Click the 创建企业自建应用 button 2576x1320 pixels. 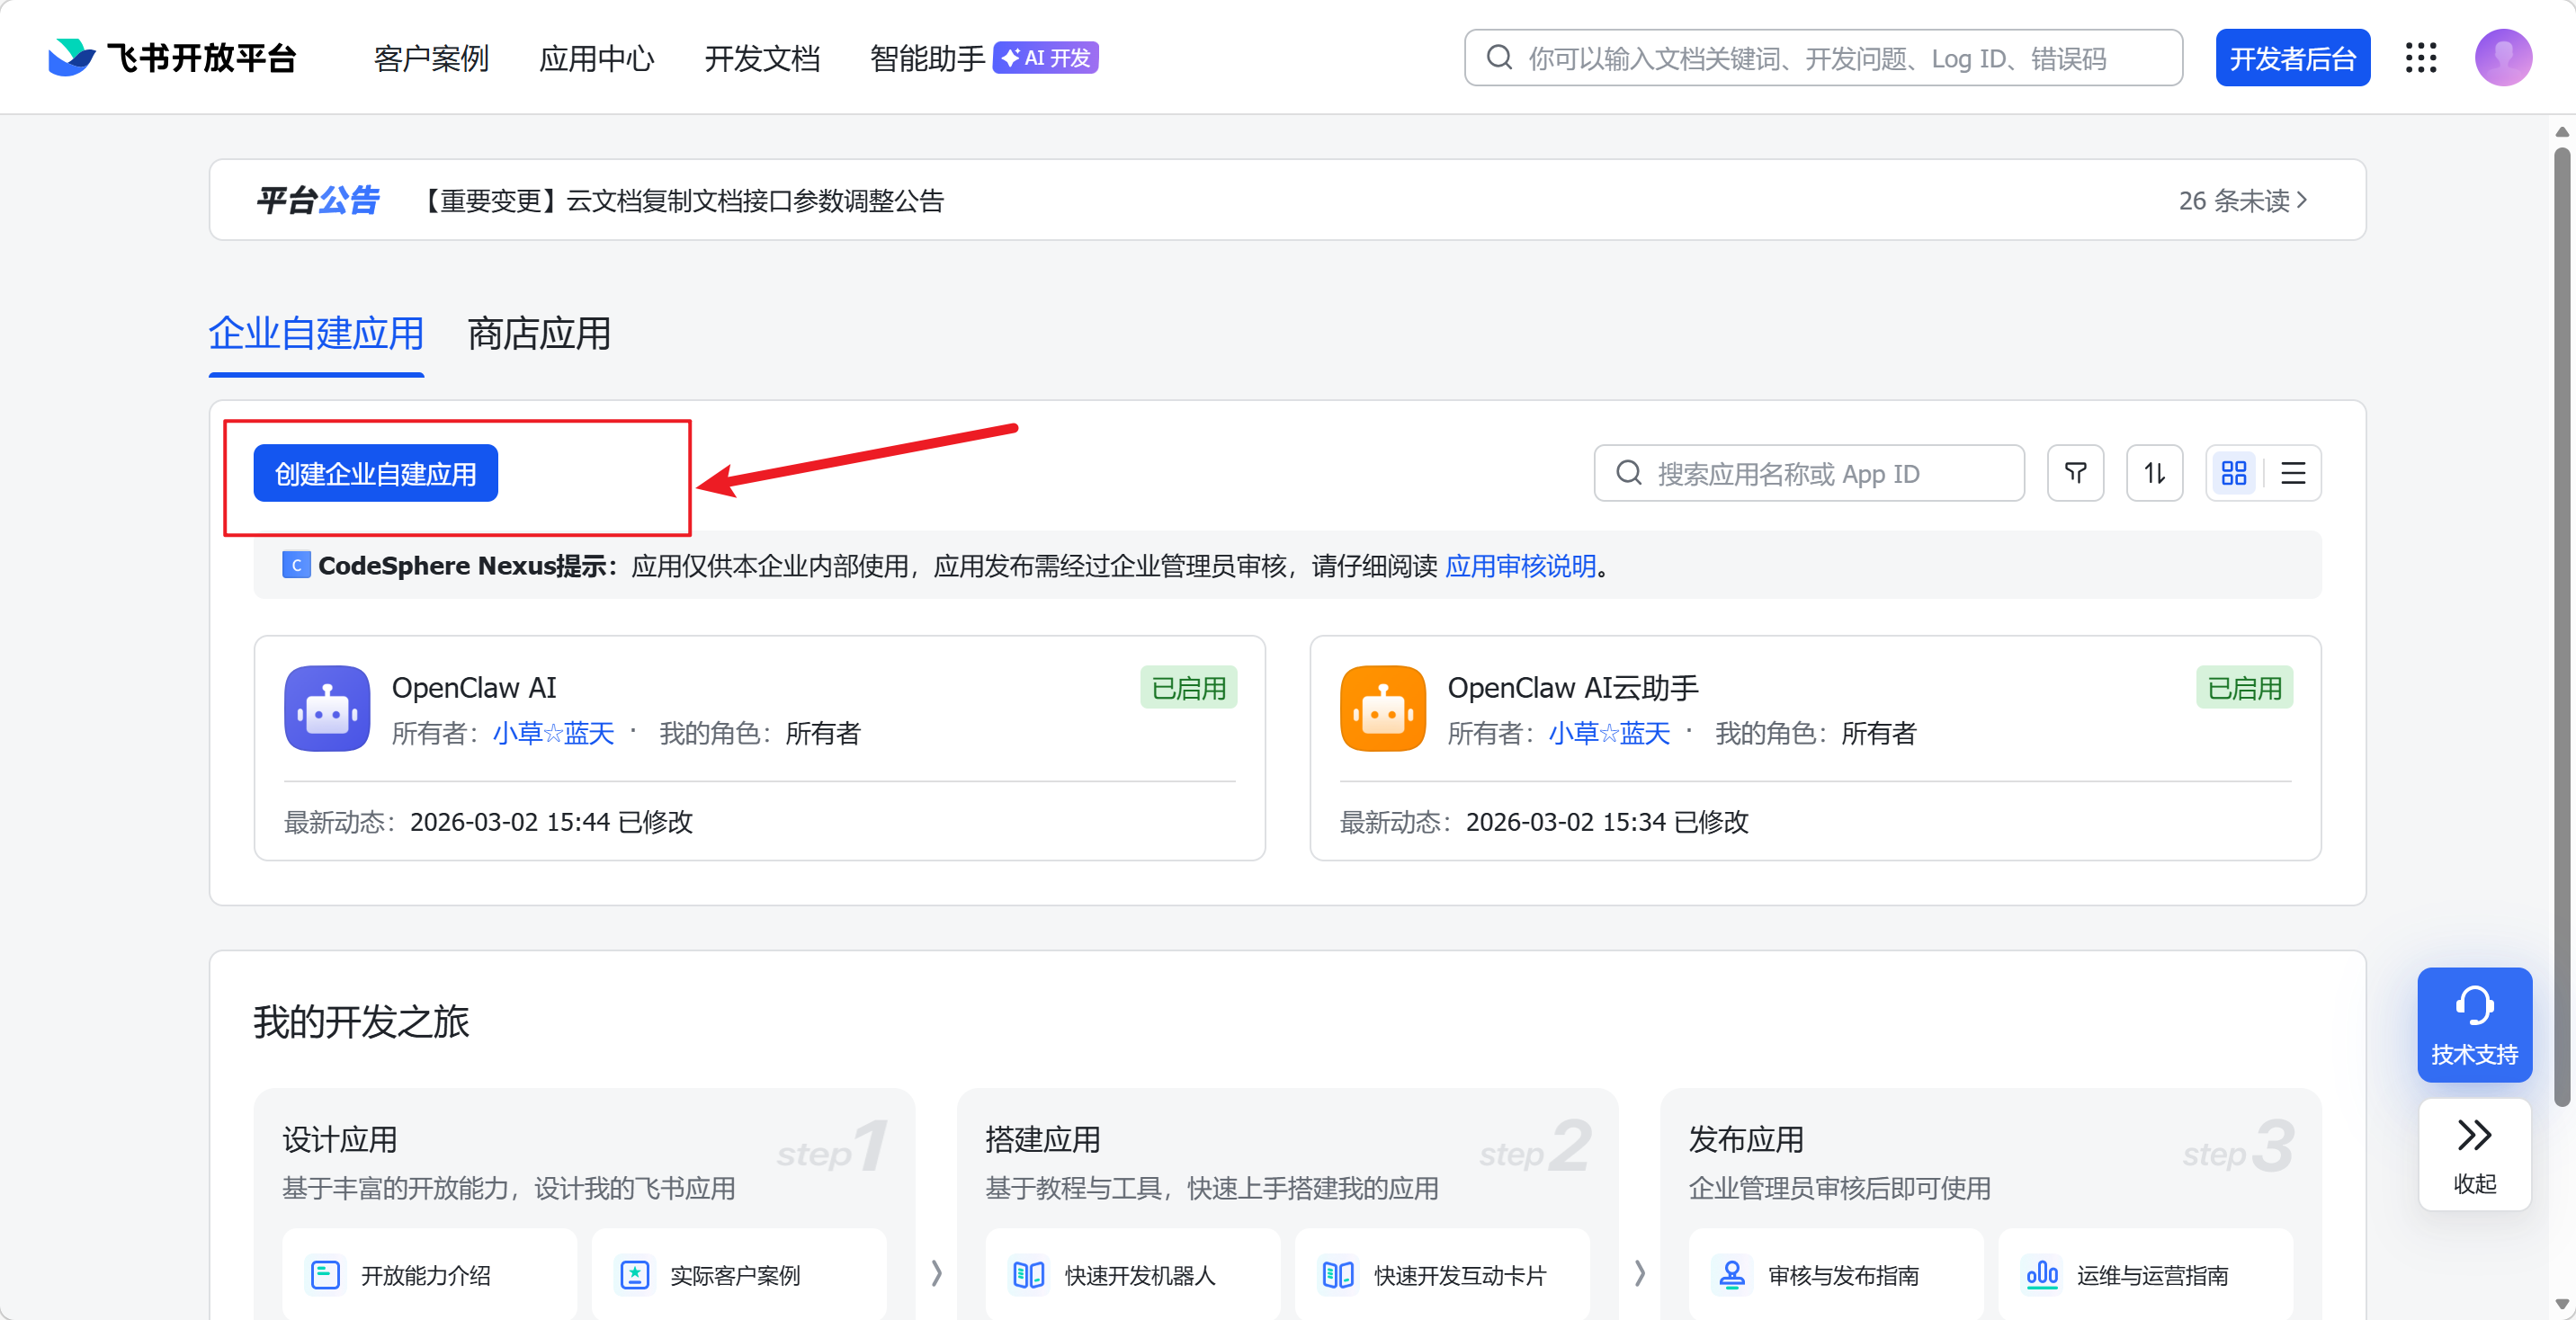pos(375,473)
